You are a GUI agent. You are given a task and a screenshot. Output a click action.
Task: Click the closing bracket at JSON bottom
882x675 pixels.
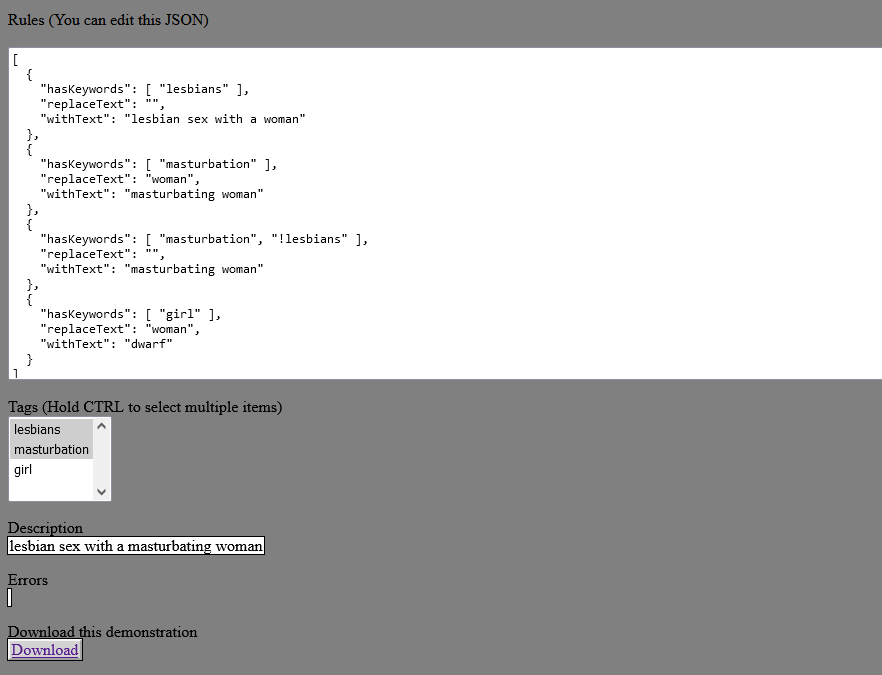click(16, 373)
